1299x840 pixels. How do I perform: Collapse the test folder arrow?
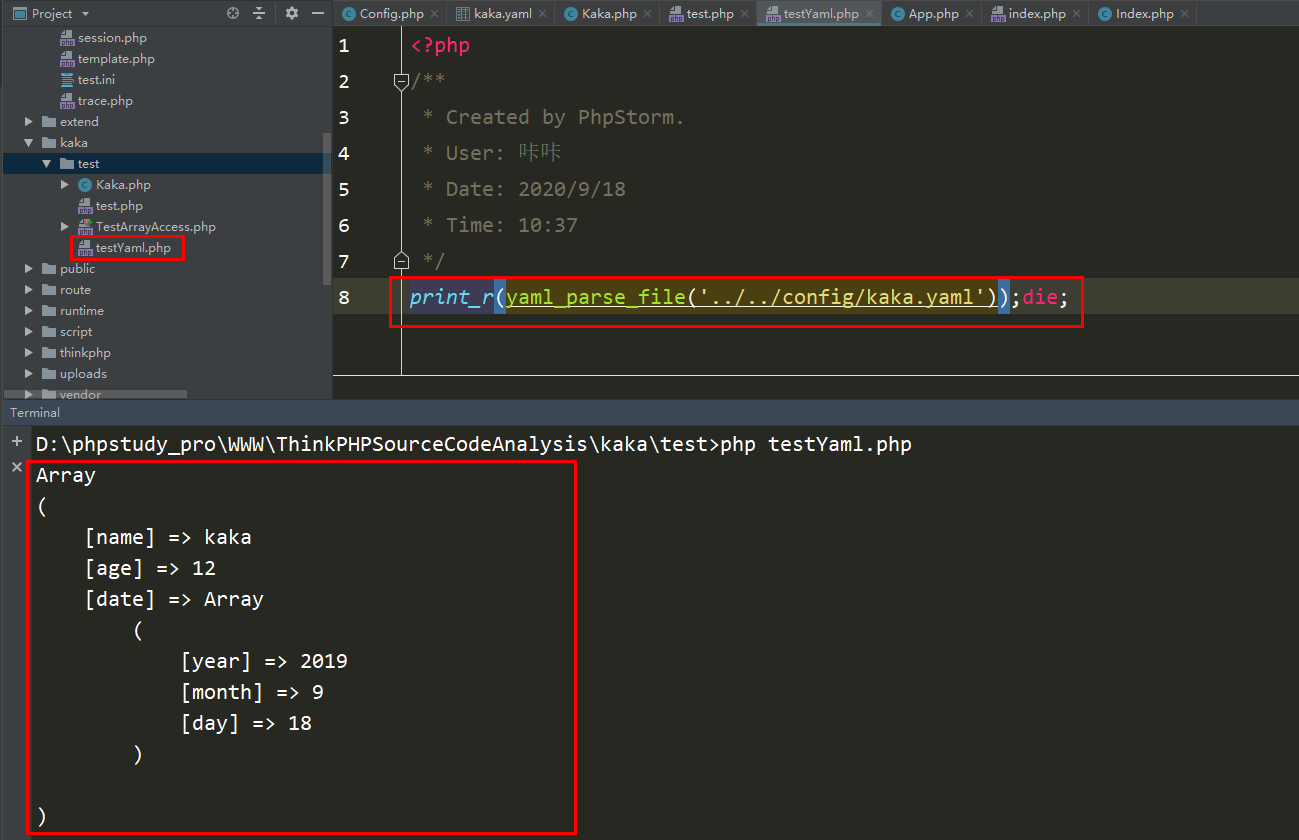pos(47,164)
